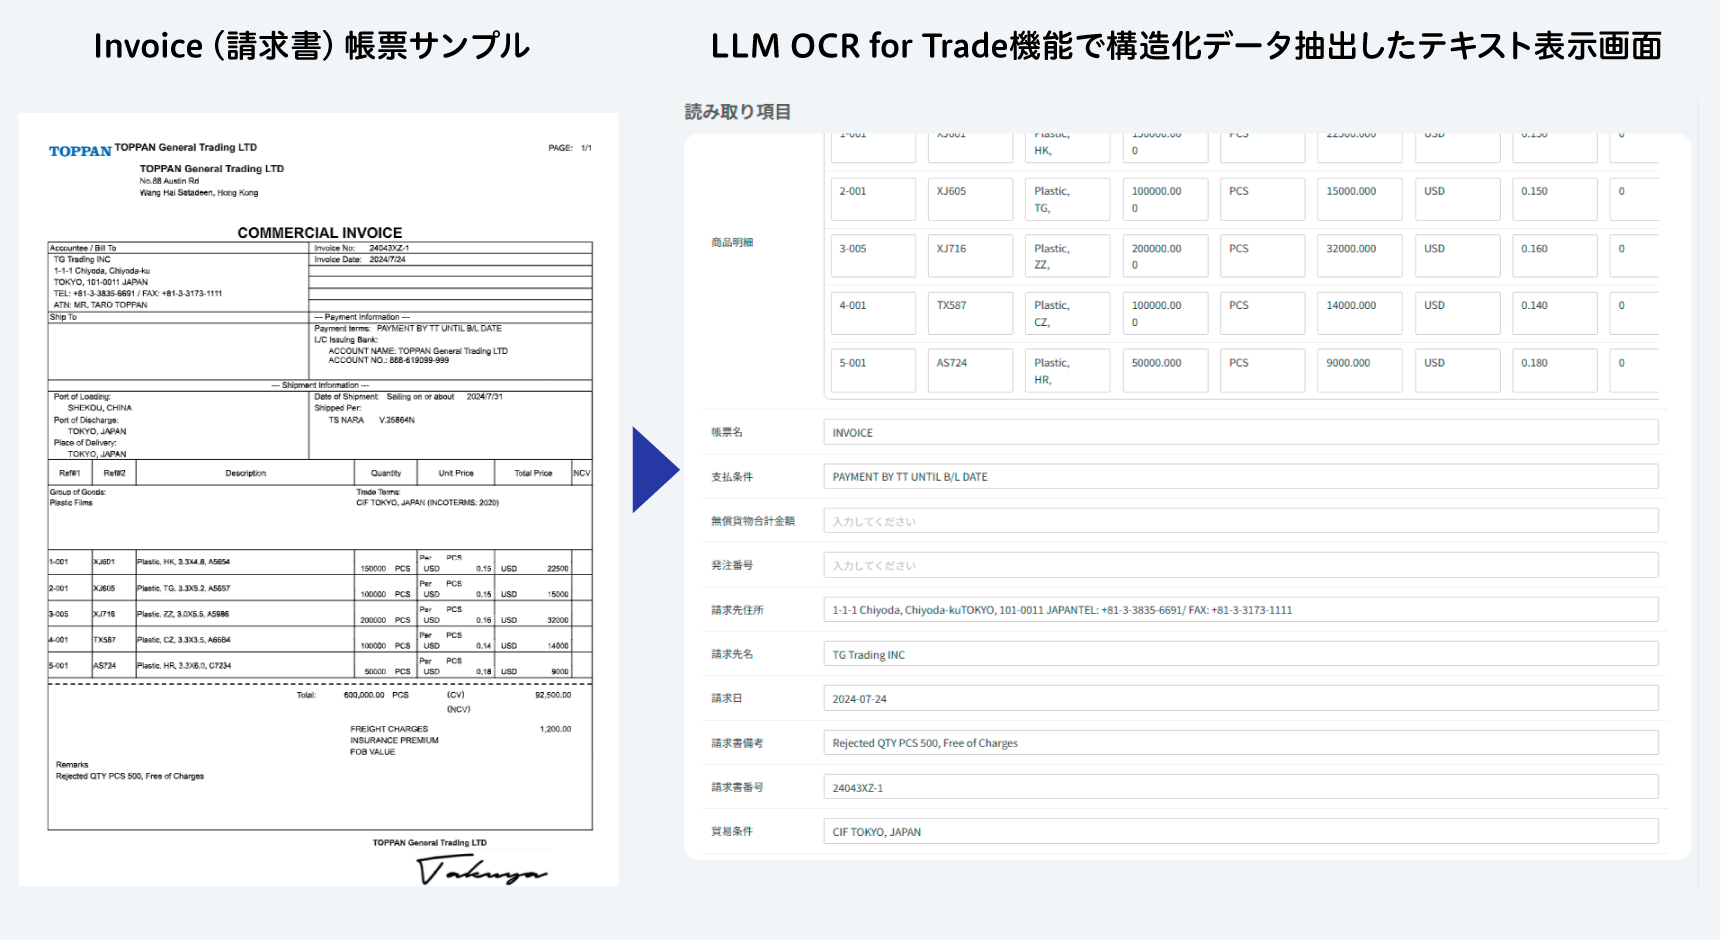
Task: Select the 32000.000 amount cell
Action: click(1359, 255)
